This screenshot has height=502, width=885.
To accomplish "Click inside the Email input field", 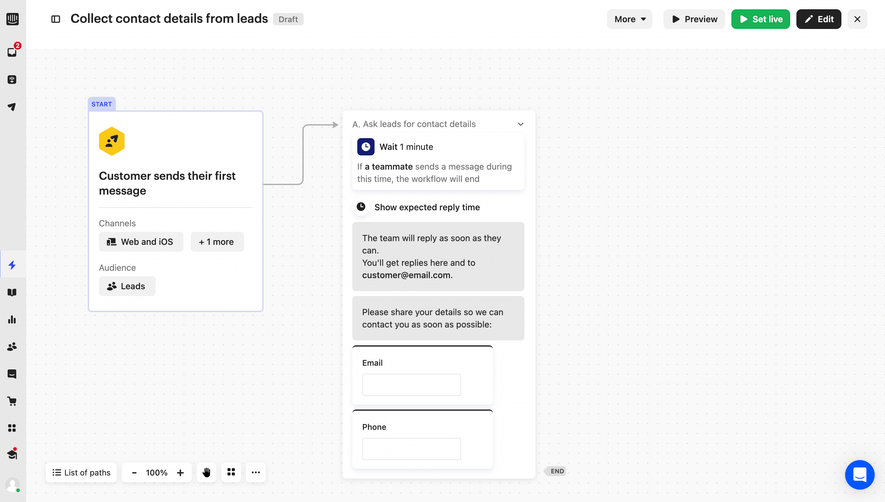I will coord(411,385).
